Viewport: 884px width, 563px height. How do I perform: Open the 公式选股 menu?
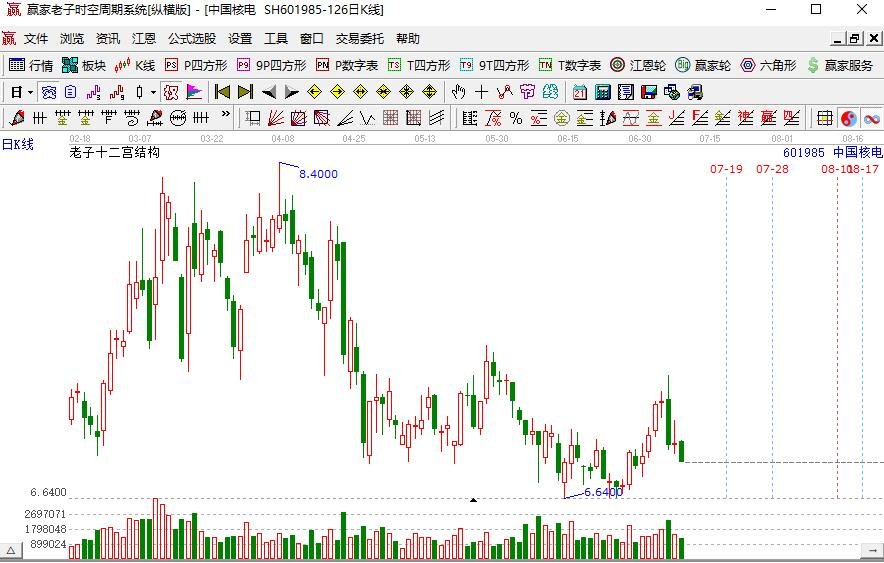click(x=192, y=39)
